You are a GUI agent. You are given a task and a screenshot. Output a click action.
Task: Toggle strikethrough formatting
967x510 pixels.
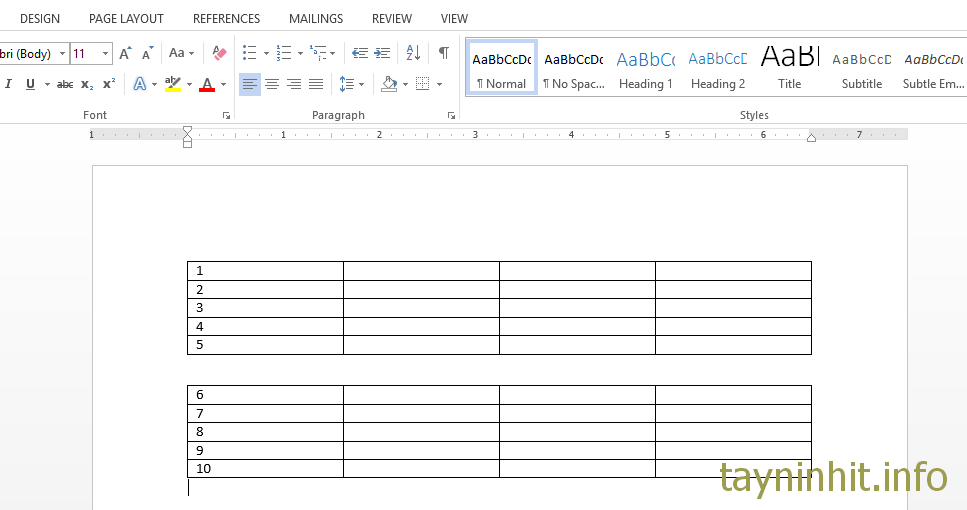(x=65, y=84)
